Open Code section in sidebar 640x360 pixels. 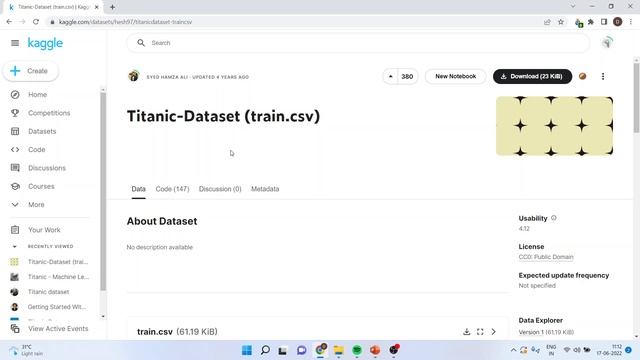pyautogui.click(x=37, y=150)
